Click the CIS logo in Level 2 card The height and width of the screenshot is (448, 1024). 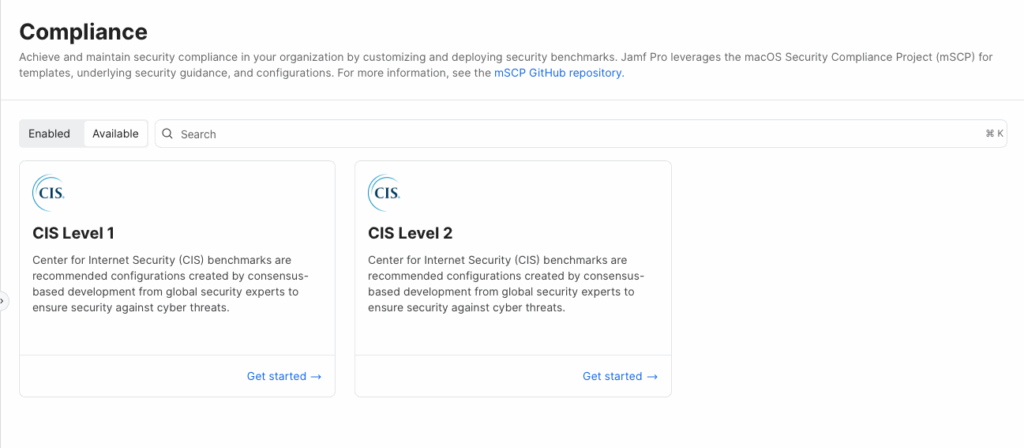[x=385, y=191]
